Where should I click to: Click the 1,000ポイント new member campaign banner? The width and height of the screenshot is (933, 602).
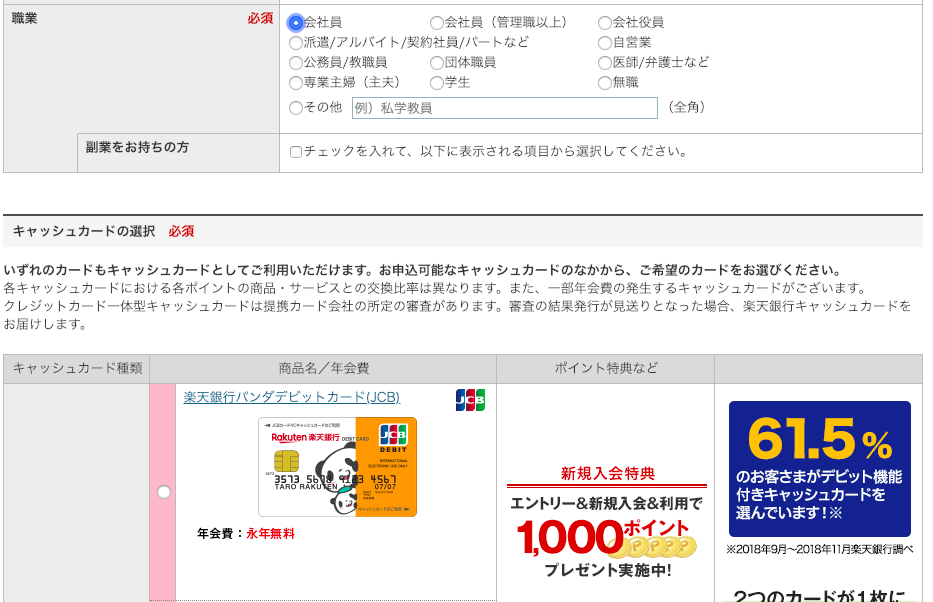tap(607, 522)
